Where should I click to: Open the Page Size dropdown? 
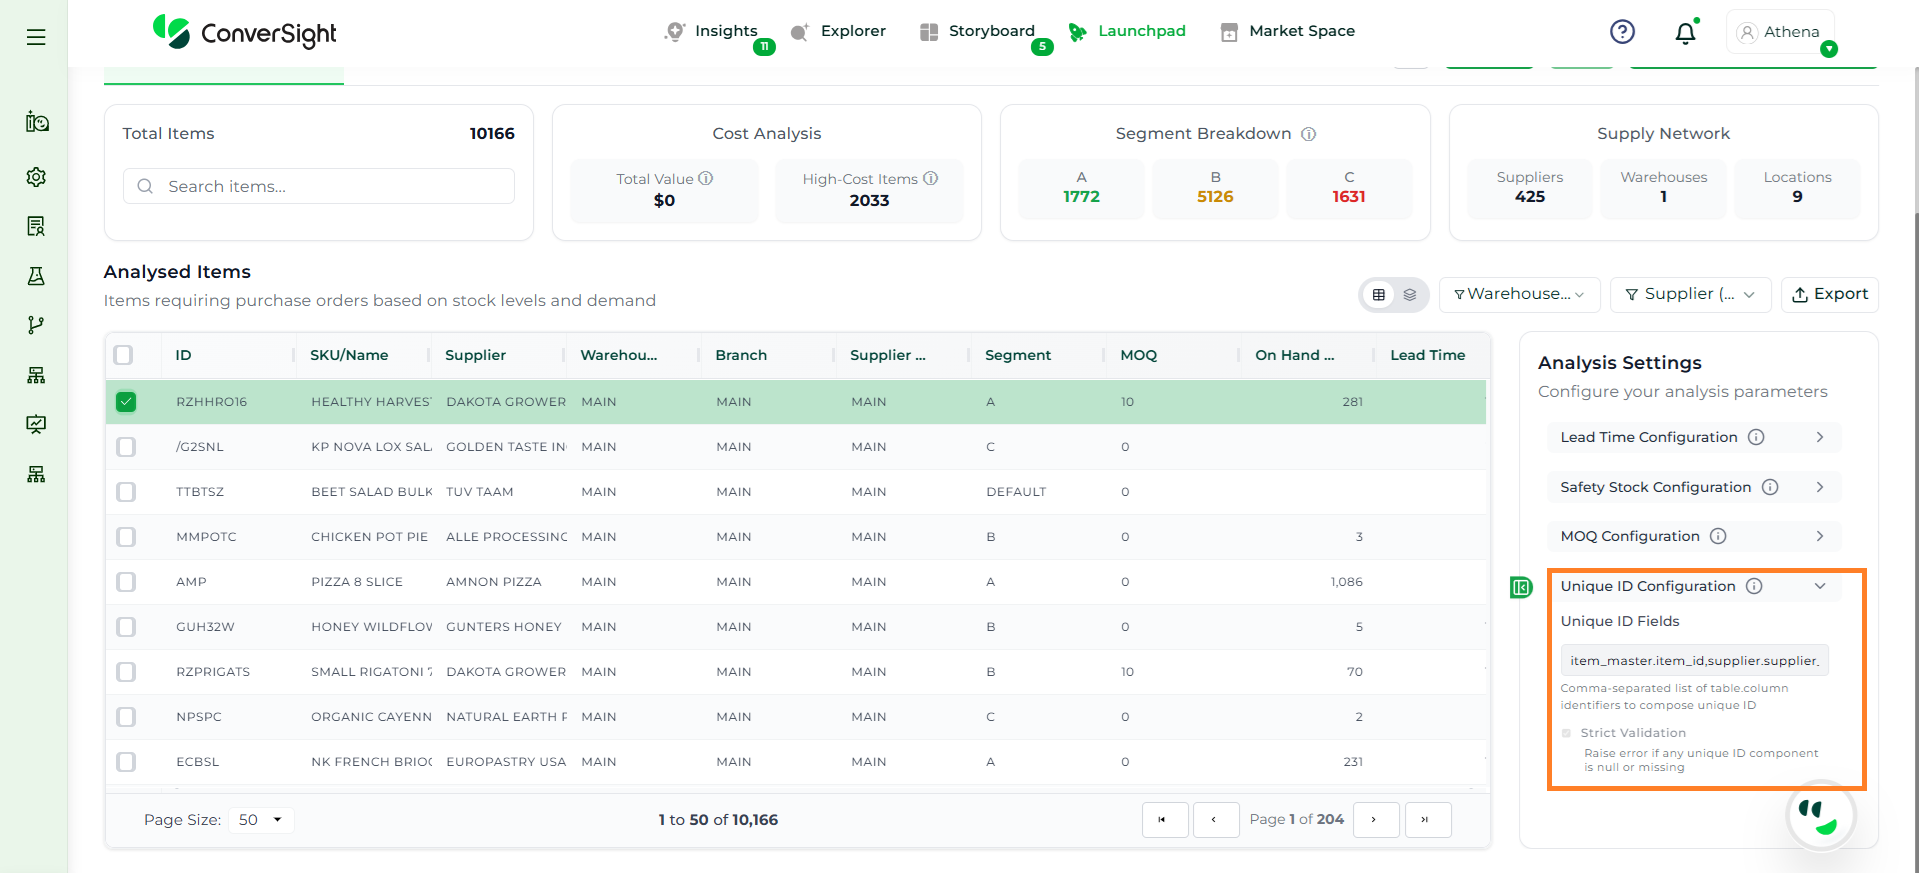click(261, 820)
